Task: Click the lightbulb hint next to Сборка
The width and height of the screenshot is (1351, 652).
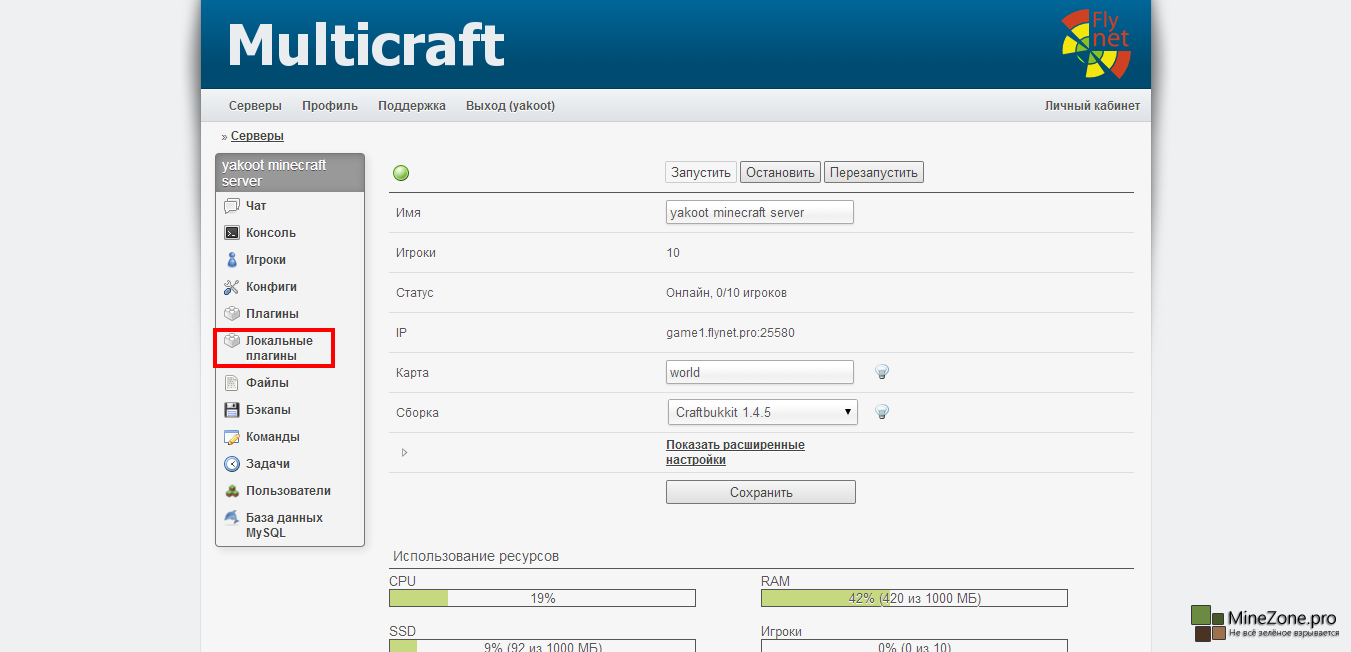Action: pos(882,412)
